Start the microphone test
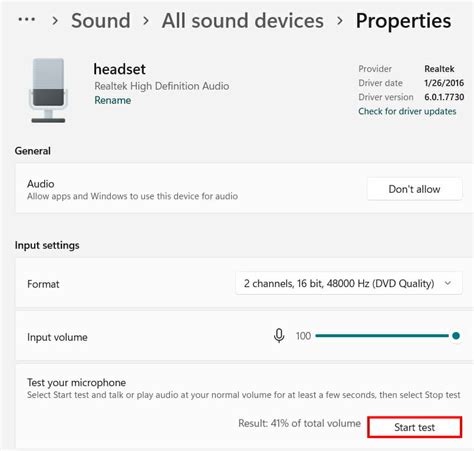474x451 pixels. click(415, 427)
